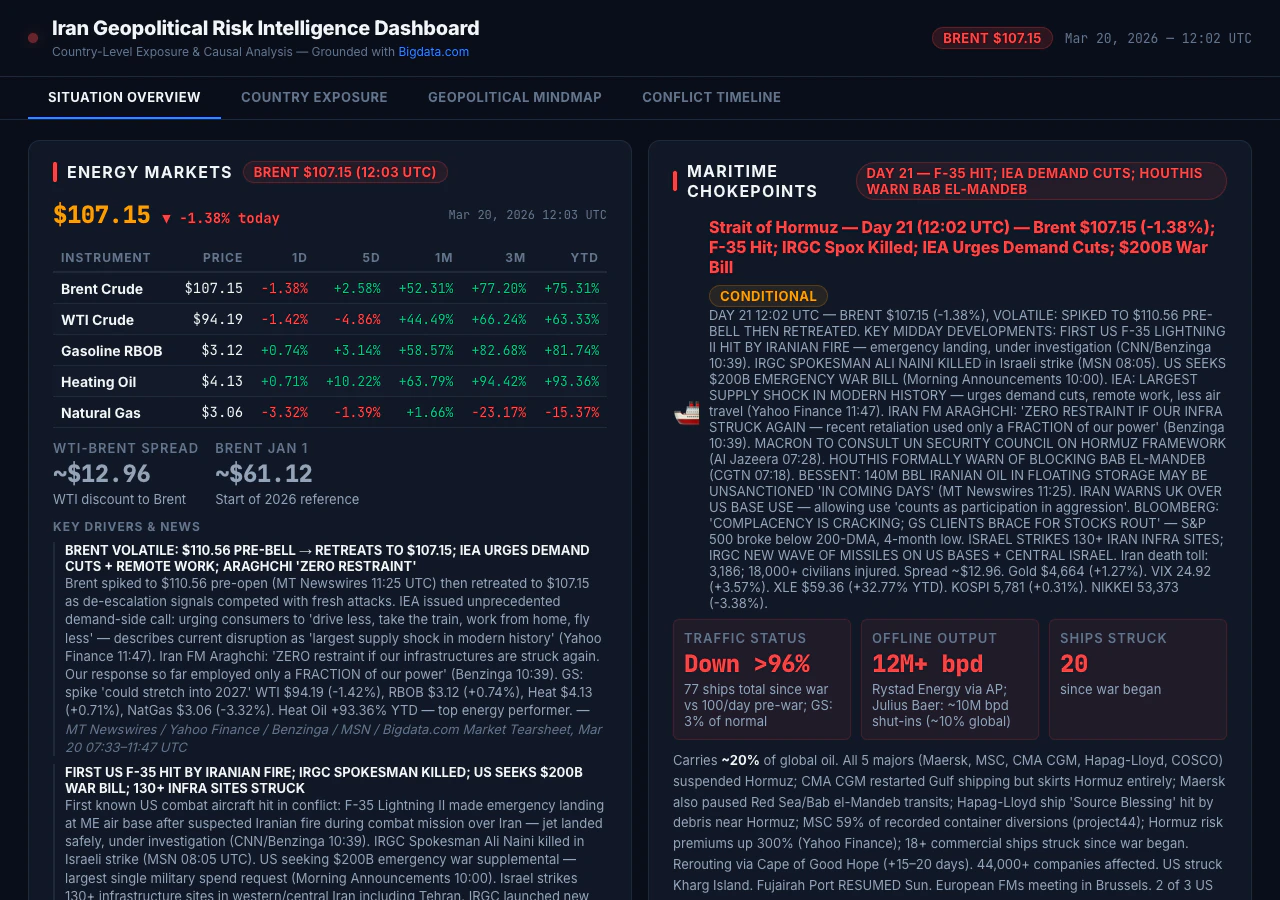Image resolution: width=1280 pixels, height=900 pixels.
Task: Click the red accent bar beside ENERGY MARKETS
Action: tap(55, 172)
